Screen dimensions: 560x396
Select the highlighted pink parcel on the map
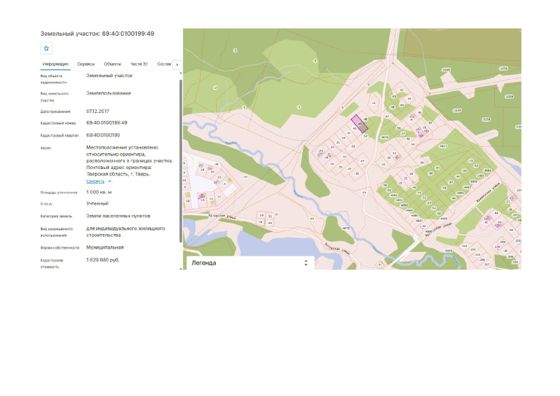click(359, 124)
